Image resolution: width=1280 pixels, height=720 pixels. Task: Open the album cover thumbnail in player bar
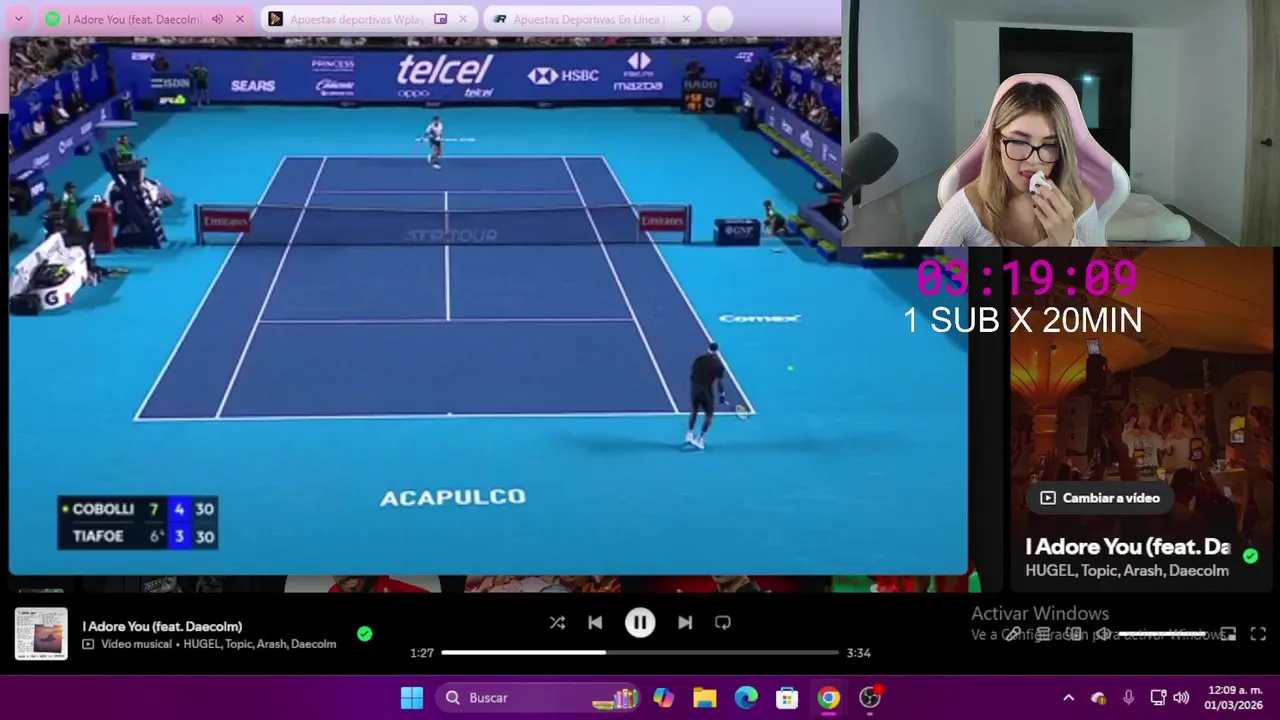coord(41,634)
